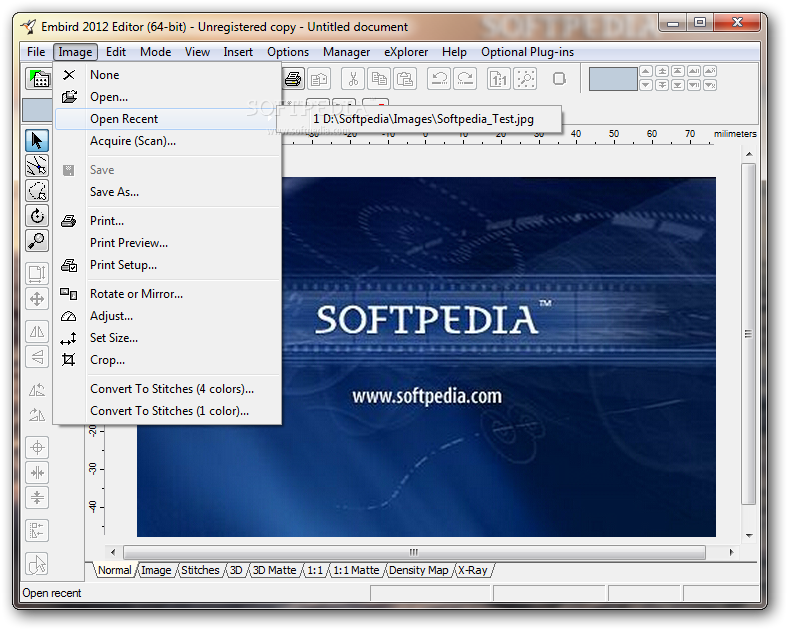This screenshot has height=630, width=788.
Task: Choose Print Setup... menu entry
Action: click(x=167, y=265)
